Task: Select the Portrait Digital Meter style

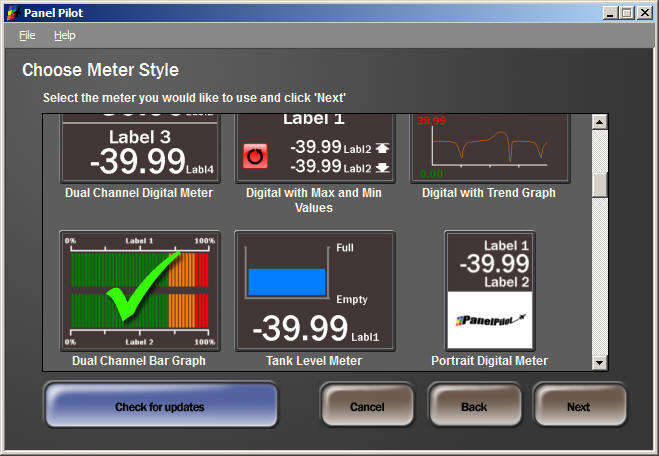Action: point(489,291)
